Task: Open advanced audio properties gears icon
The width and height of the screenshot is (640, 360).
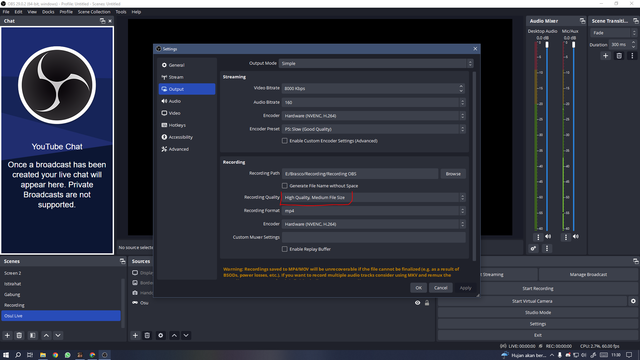Action: coord(533,249)
